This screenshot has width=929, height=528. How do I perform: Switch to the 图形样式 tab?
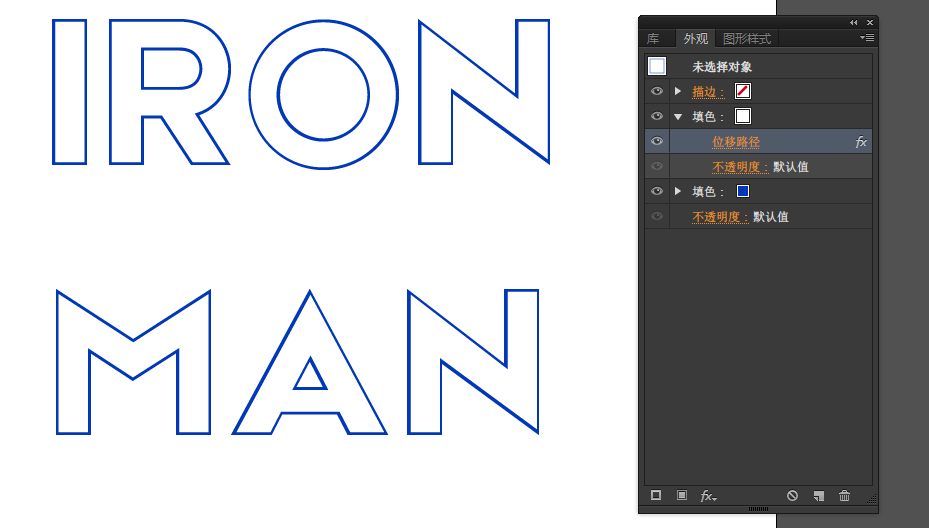pos(747,39)
